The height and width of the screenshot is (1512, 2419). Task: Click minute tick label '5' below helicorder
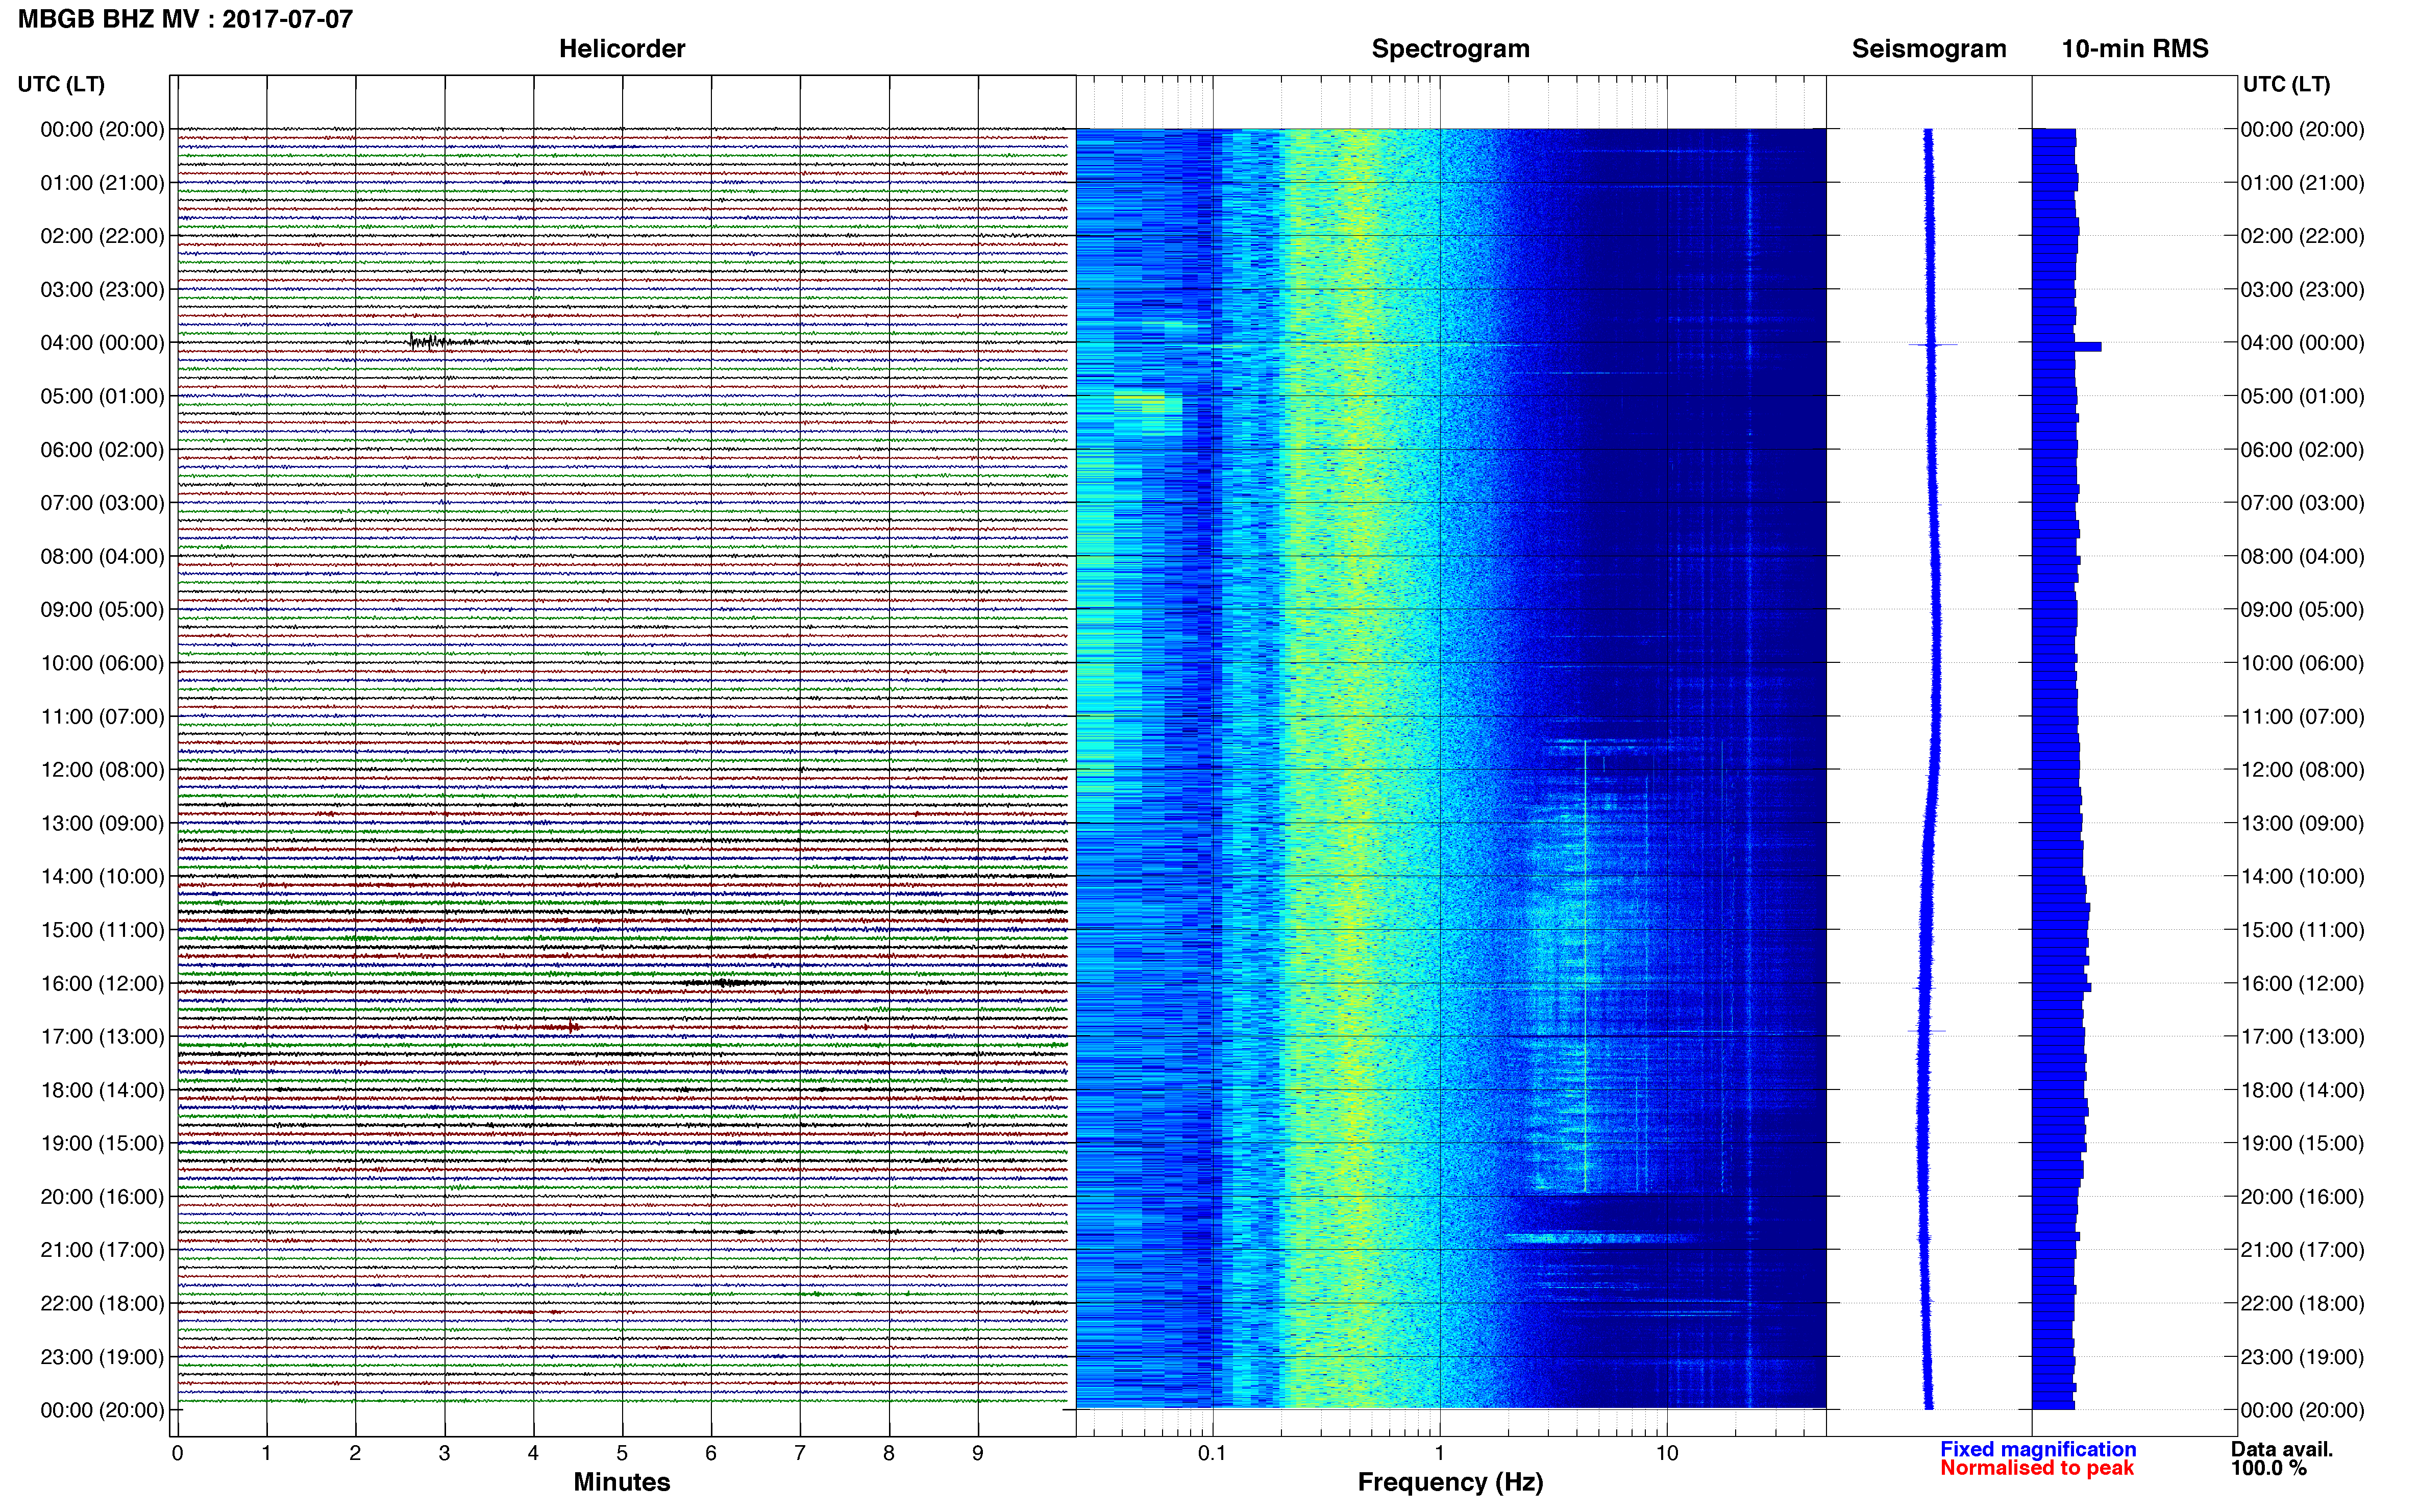622,1453
